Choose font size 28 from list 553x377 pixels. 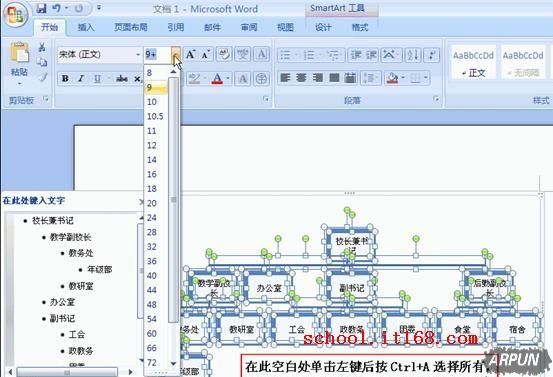click(x=156, y=232)
